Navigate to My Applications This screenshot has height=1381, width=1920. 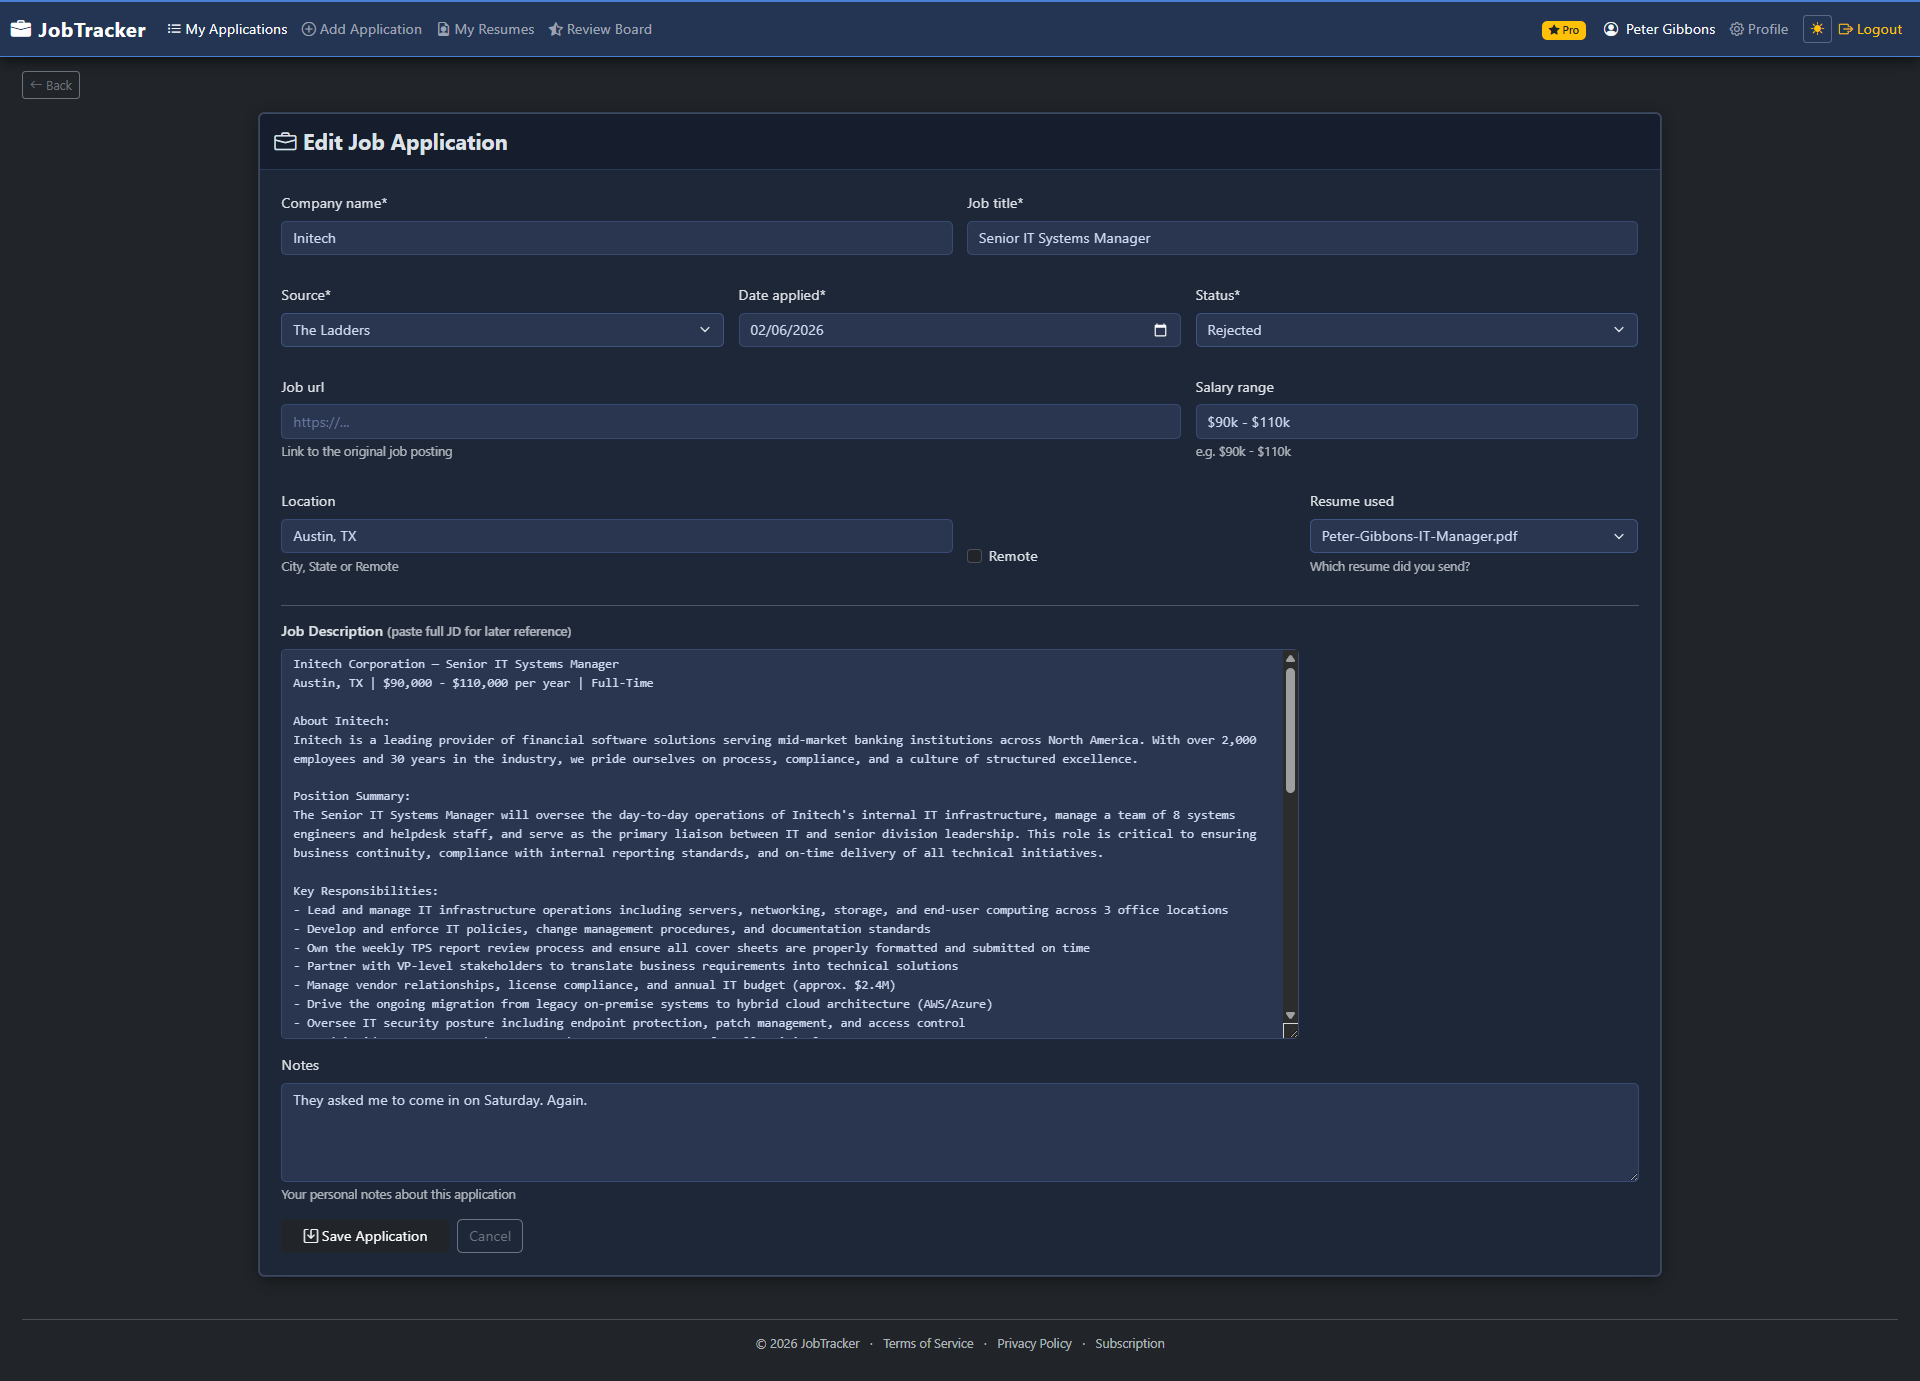[x=227, y=29]
